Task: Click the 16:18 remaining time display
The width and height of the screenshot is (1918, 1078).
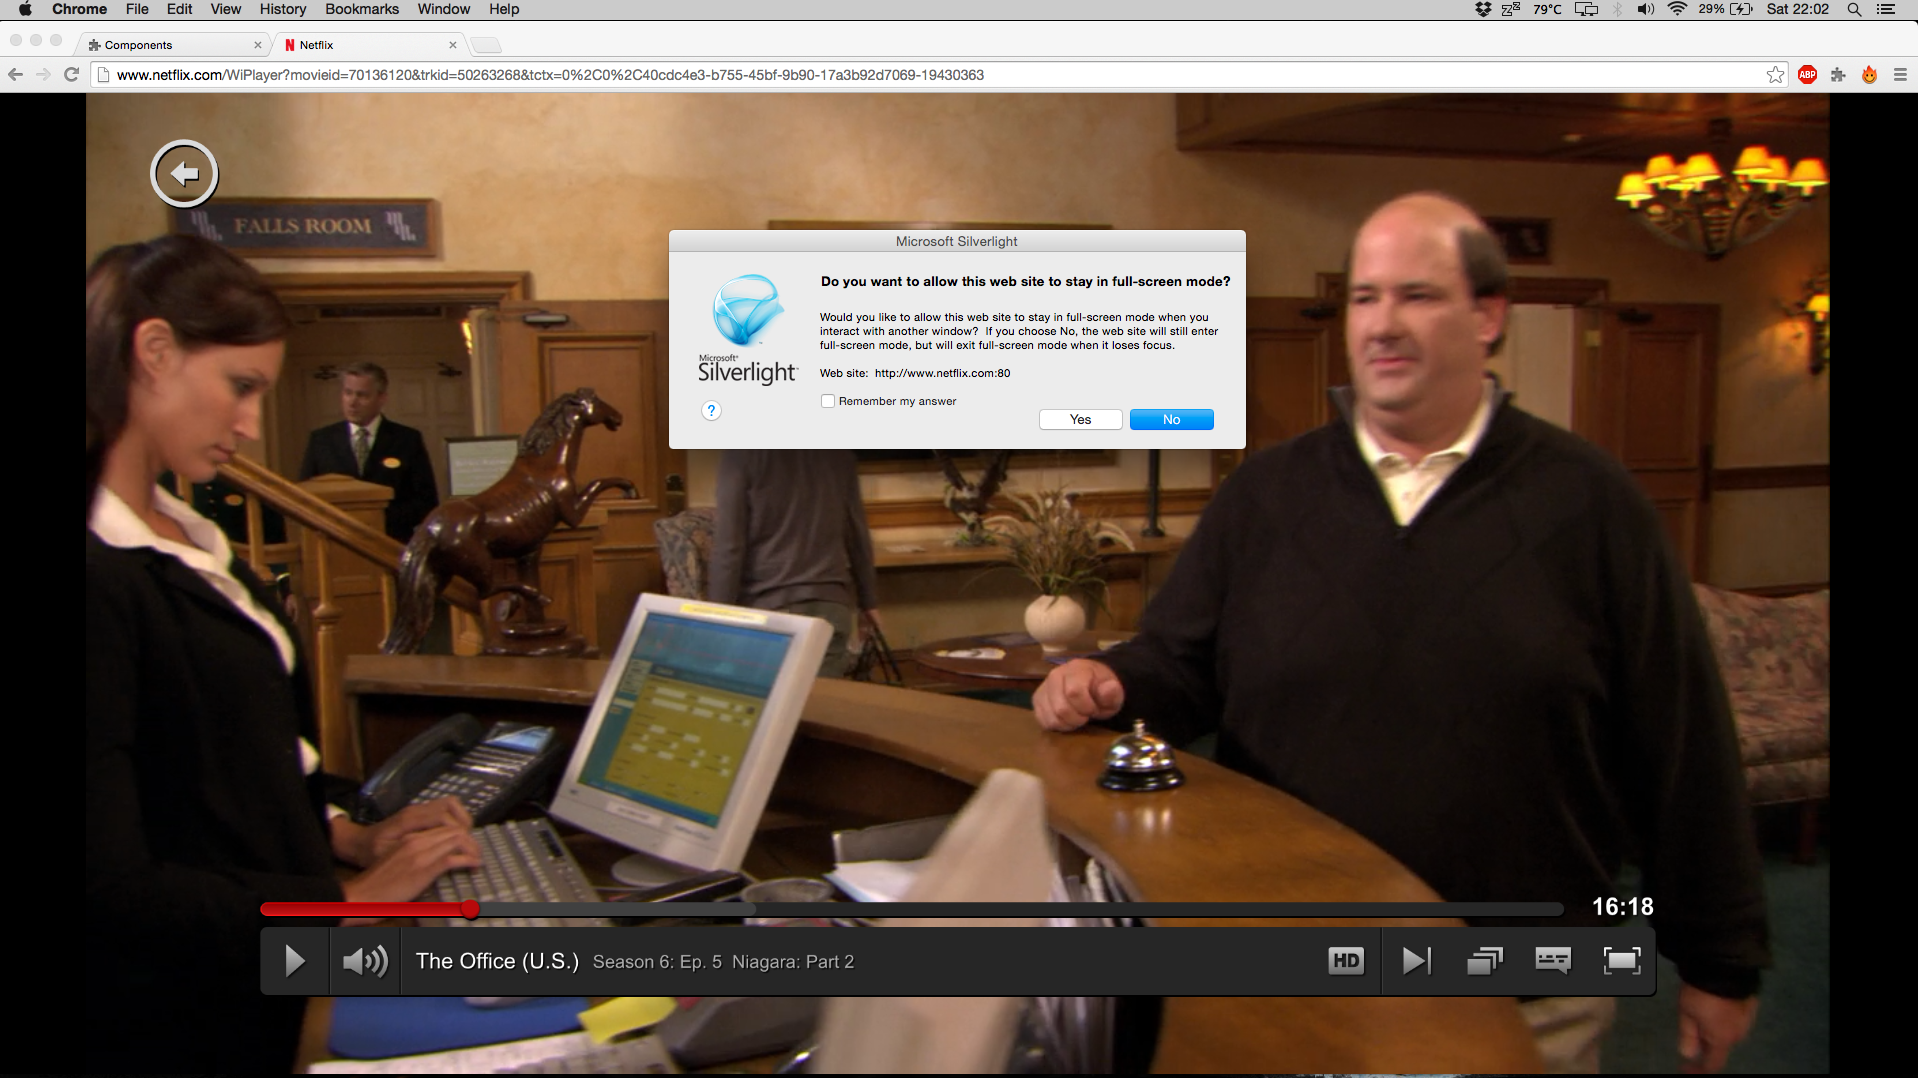Action: [1622, 907]
